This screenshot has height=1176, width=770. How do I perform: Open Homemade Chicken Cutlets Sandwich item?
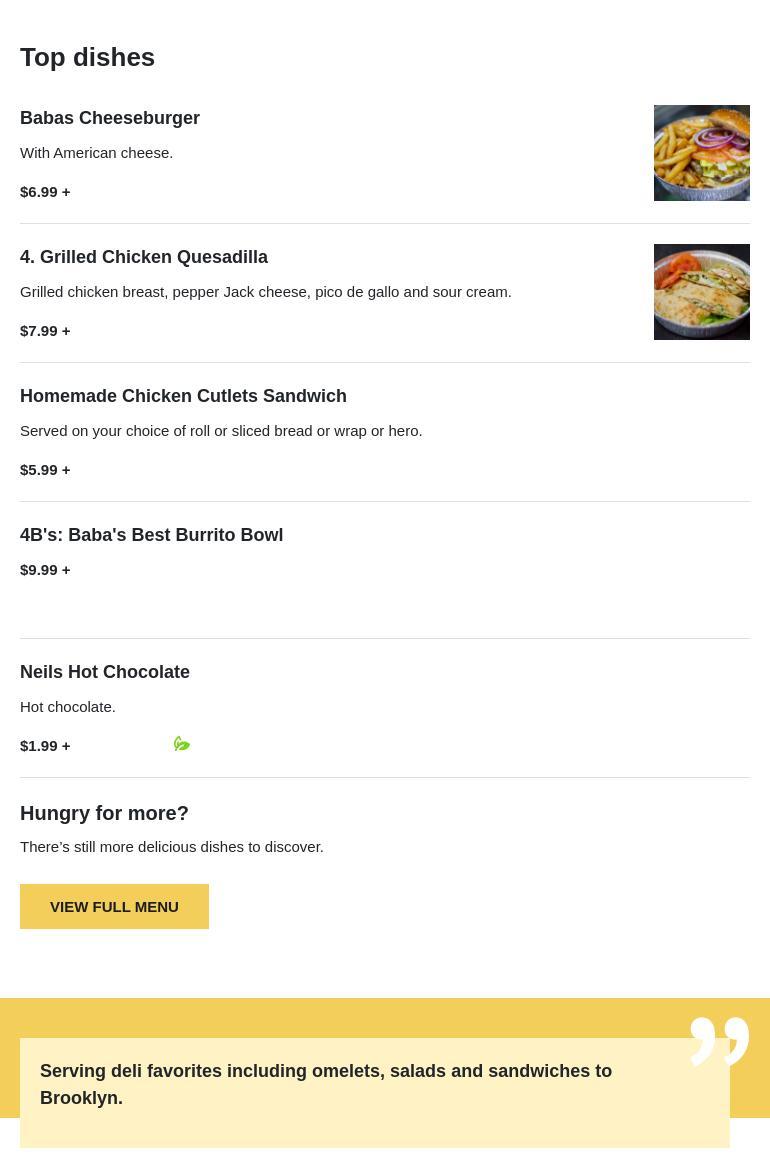click(x=183, y=396)
